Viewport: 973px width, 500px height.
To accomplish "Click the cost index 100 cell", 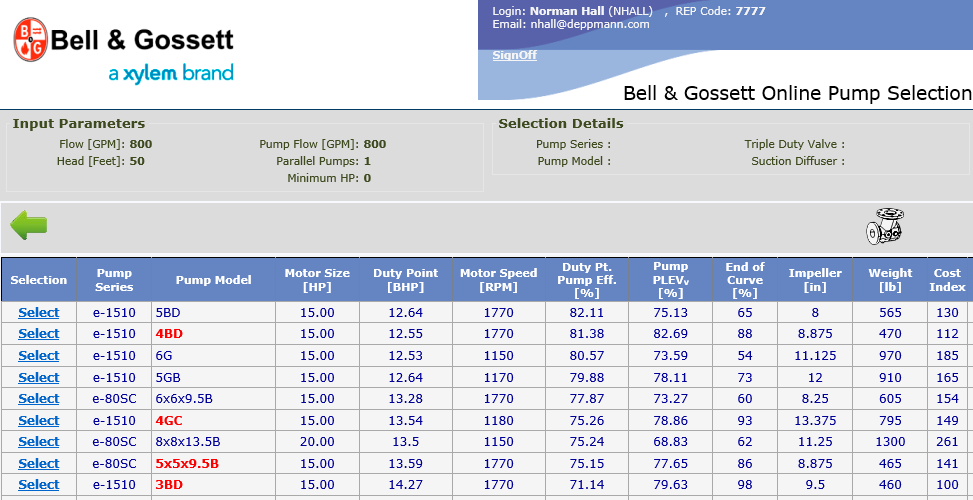I will [948, 484].
